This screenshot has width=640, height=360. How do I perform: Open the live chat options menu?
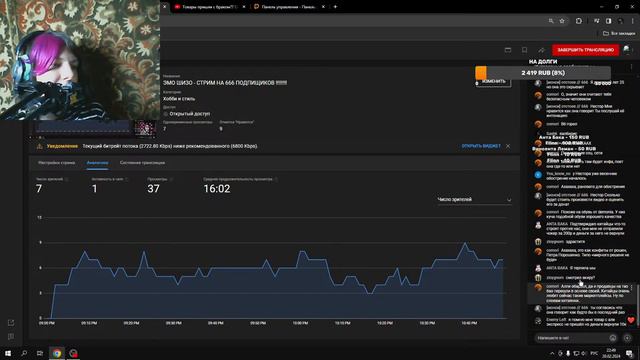click(x=631, y=67)
